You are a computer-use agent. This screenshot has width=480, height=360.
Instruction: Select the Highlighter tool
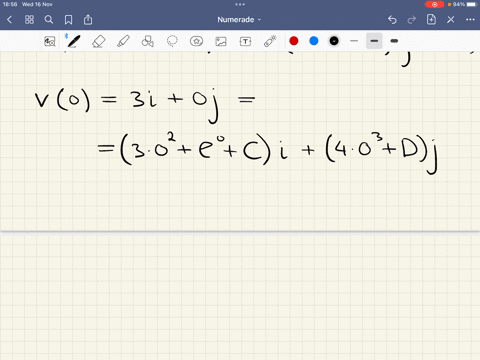click(123, 41)
